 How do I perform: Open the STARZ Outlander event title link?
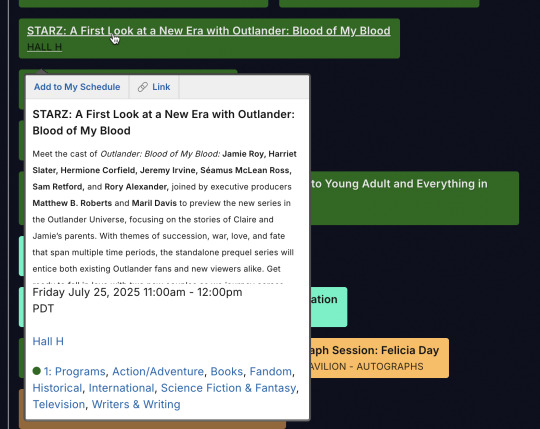coord(209,31)
